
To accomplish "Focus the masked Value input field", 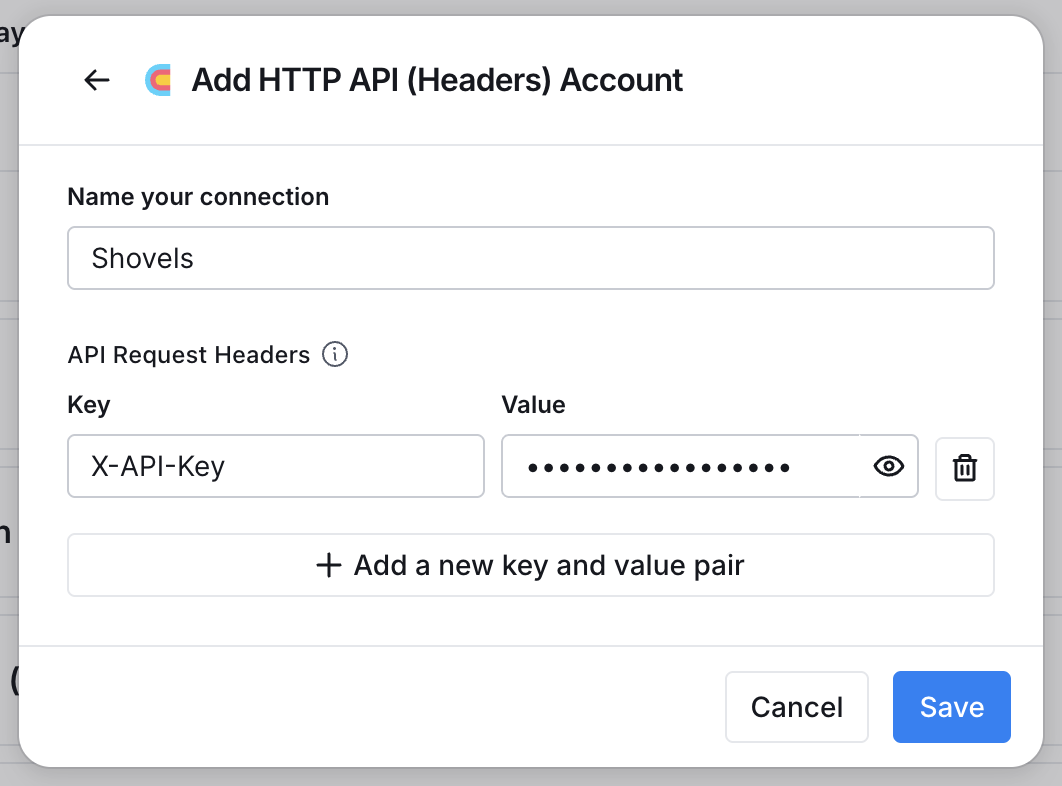I will coord(681,466).
